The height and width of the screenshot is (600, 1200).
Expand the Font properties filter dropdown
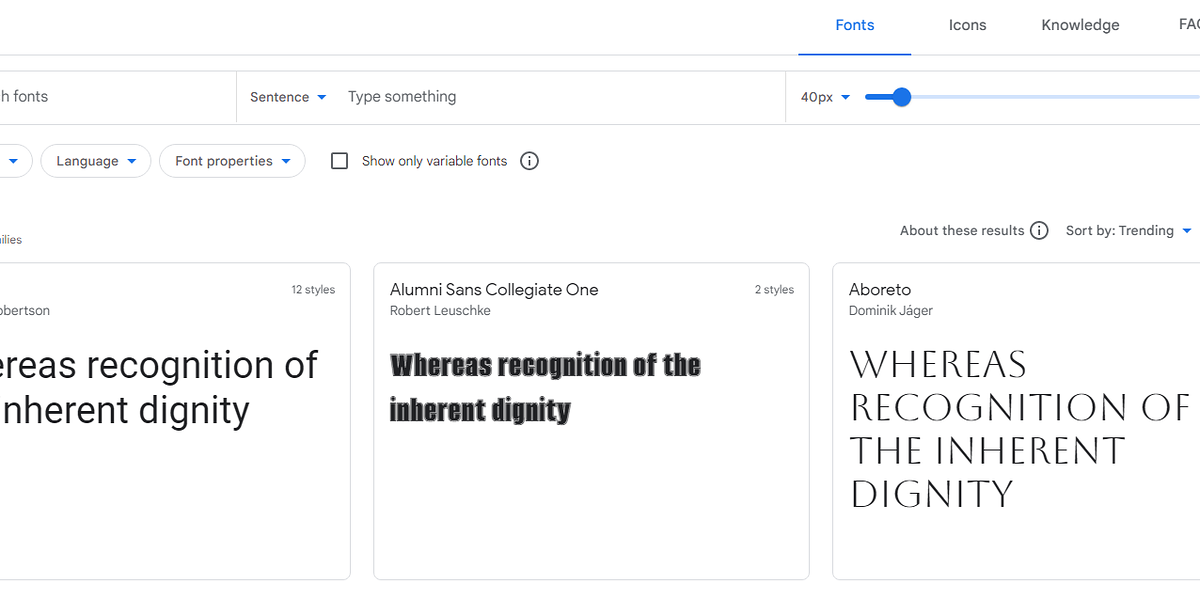(x=232, y=161)
